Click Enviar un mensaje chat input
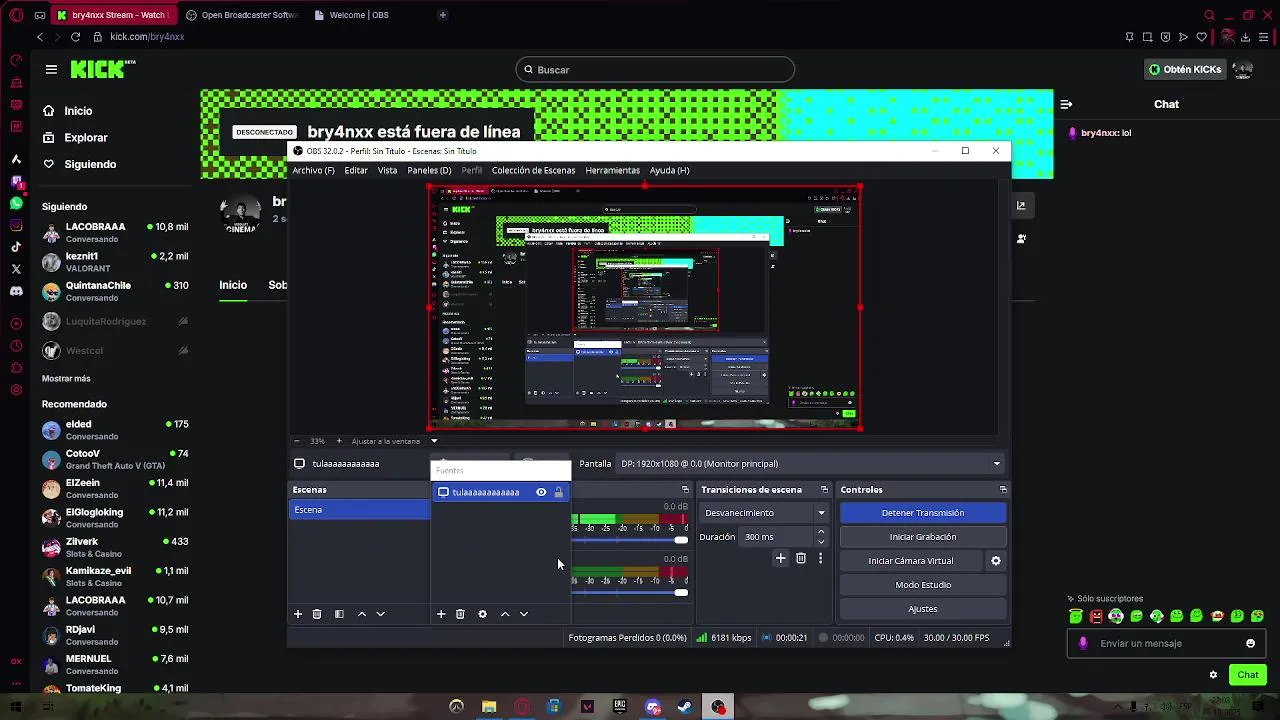The height and width of the screenshot is (720, 1280). (x=1165, y=644)
